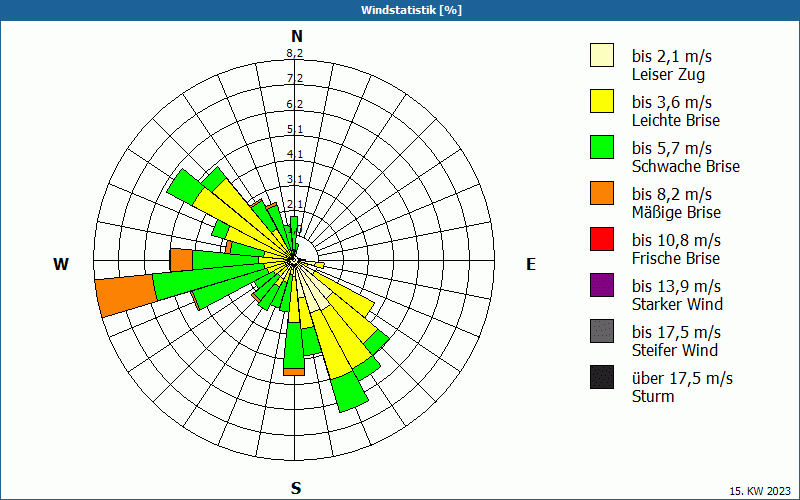Click the 'Windstatistik [%]' title text
800x500 pixels.
pyautogui.click(x=411, y=10)
